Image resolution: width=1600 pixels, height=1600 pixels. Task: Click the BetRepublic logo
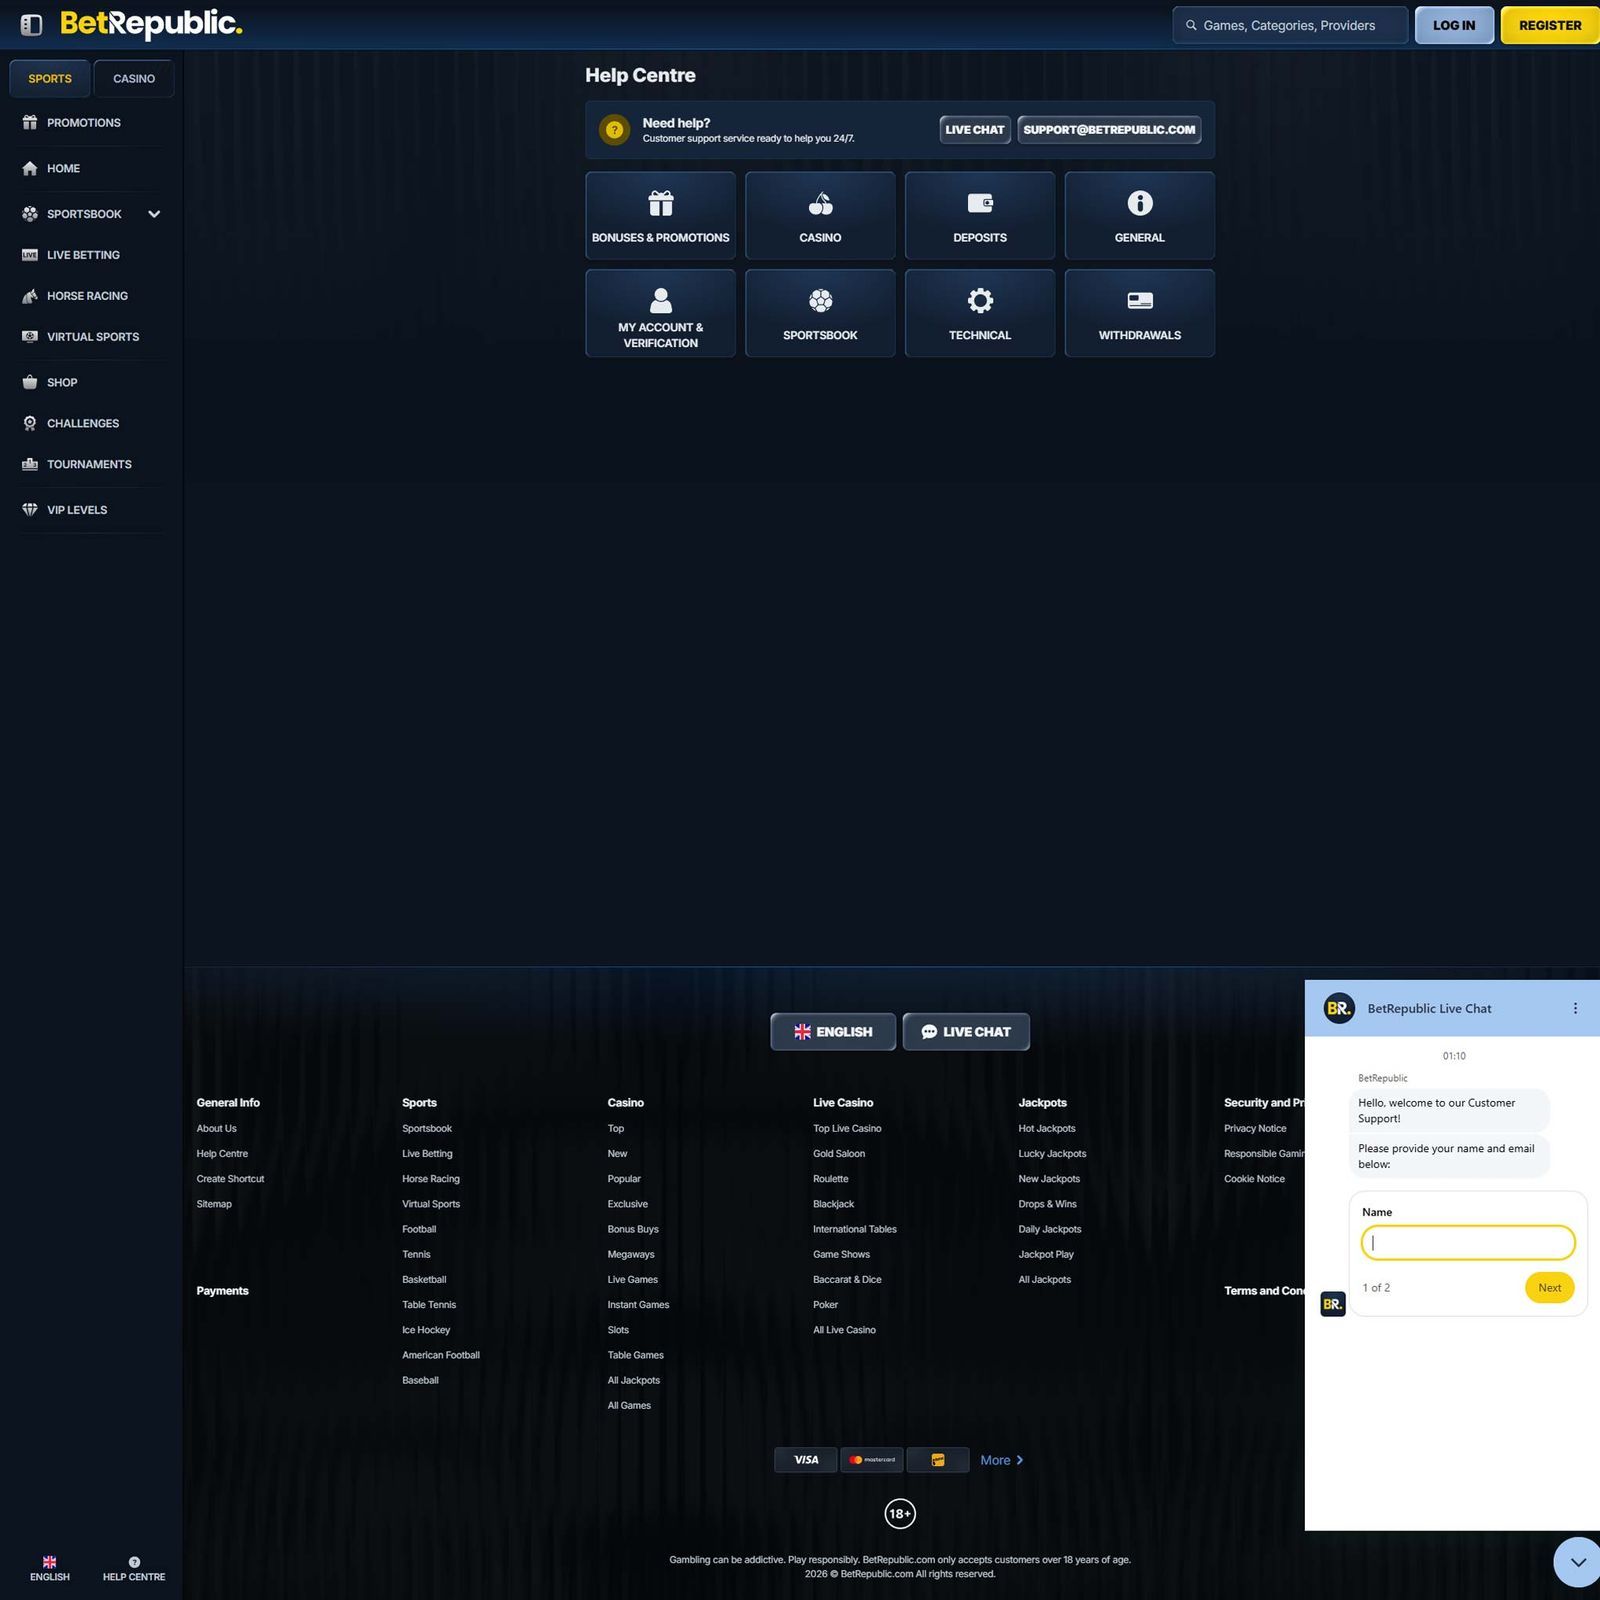[151, 24]
